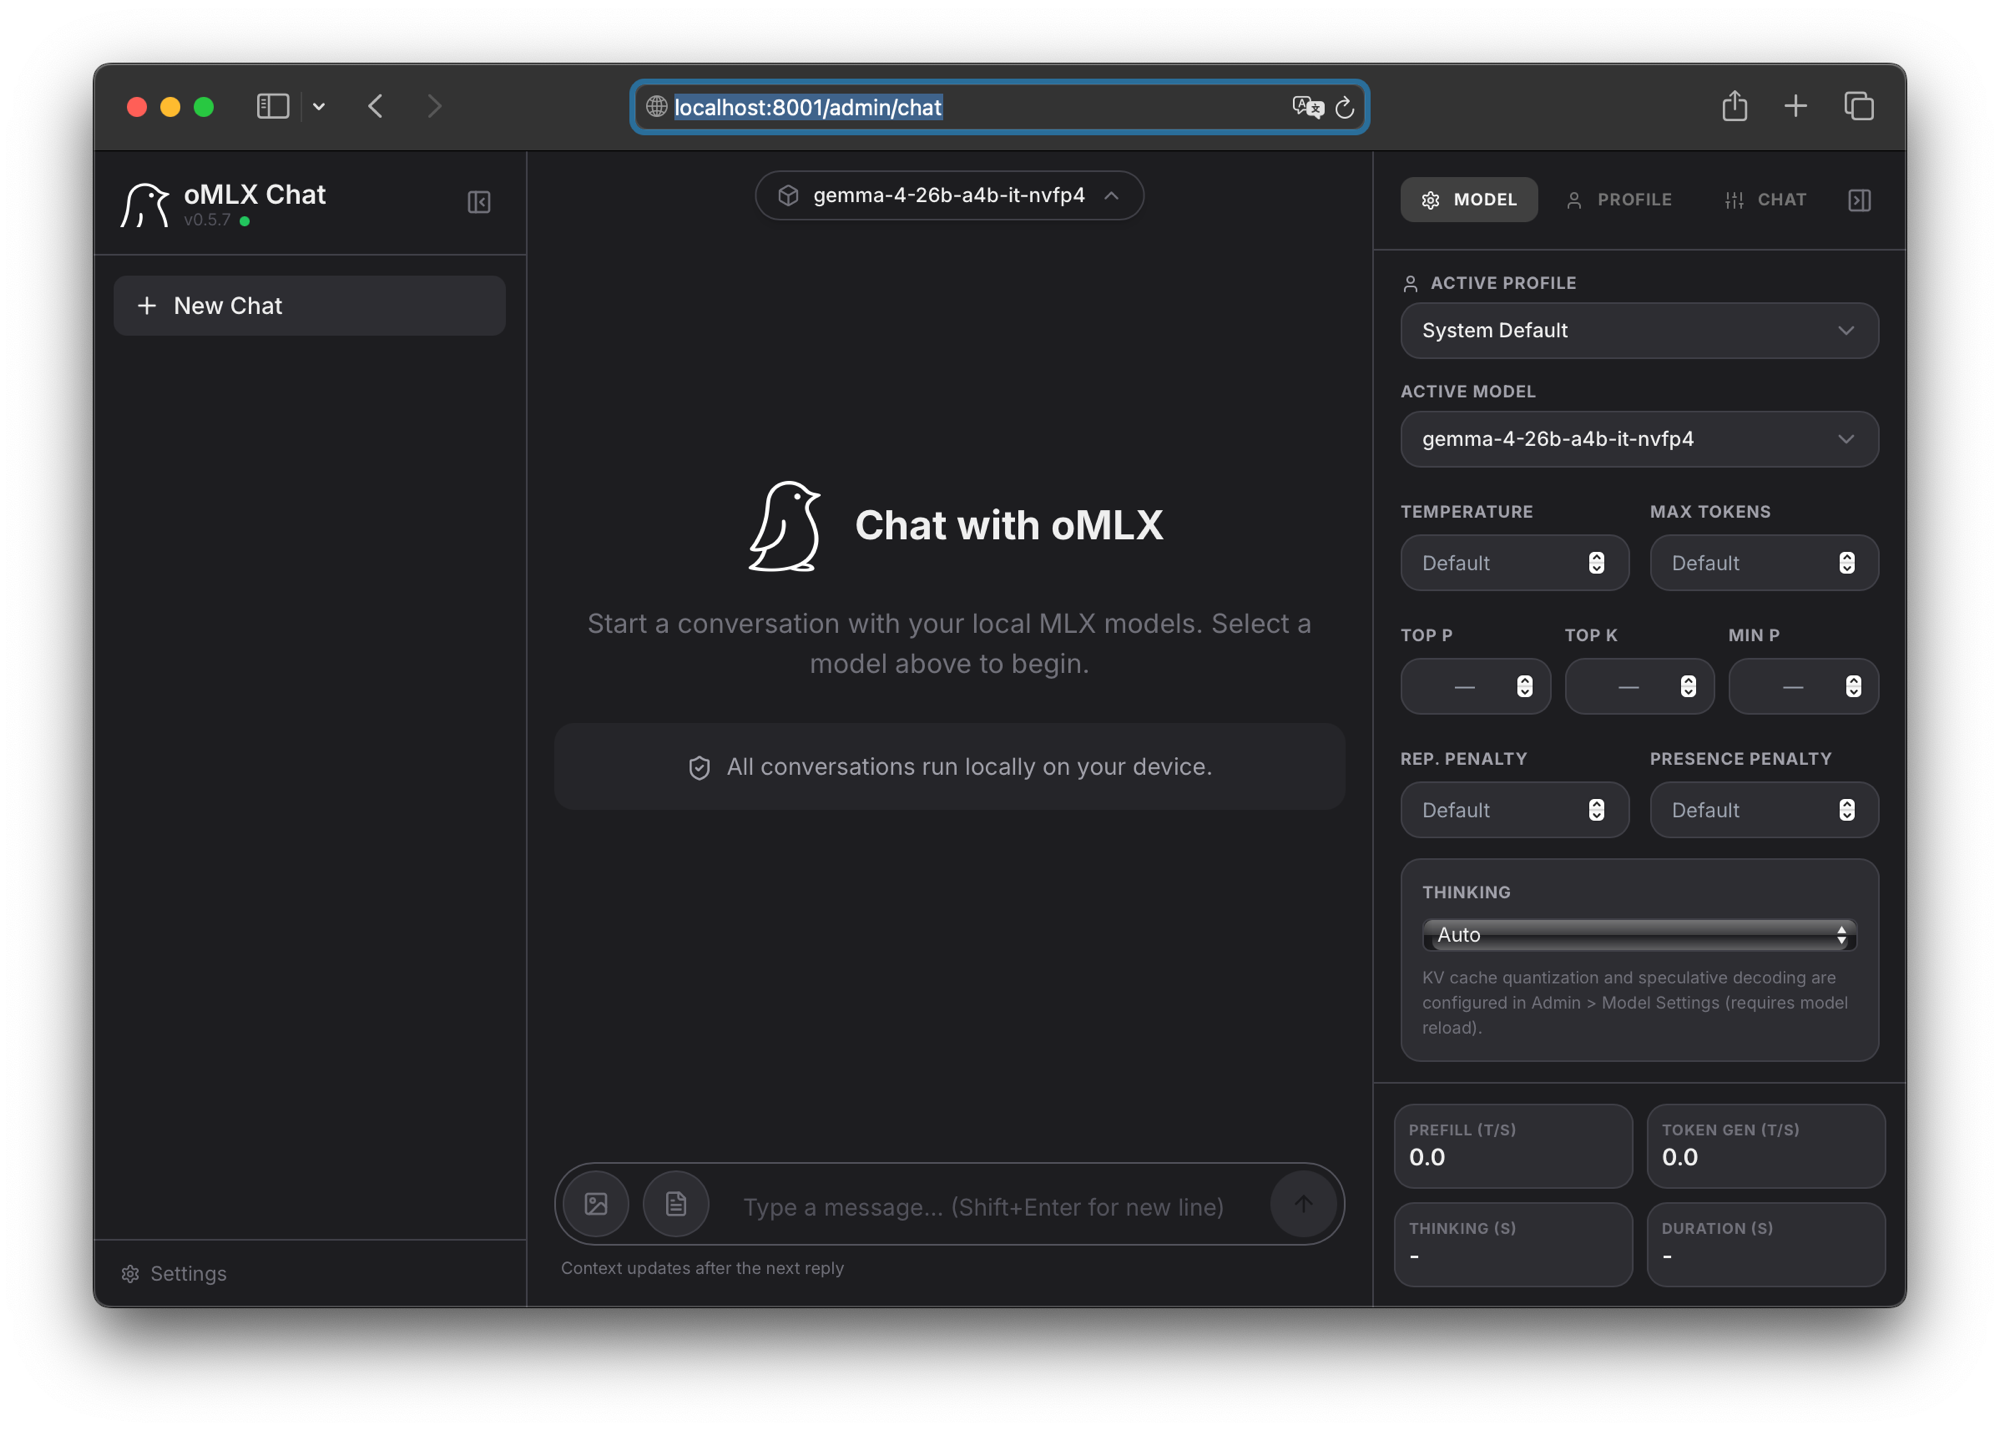Reload the current page
This screenshot has height=1431, width=2000.
tap(1345, 107)
